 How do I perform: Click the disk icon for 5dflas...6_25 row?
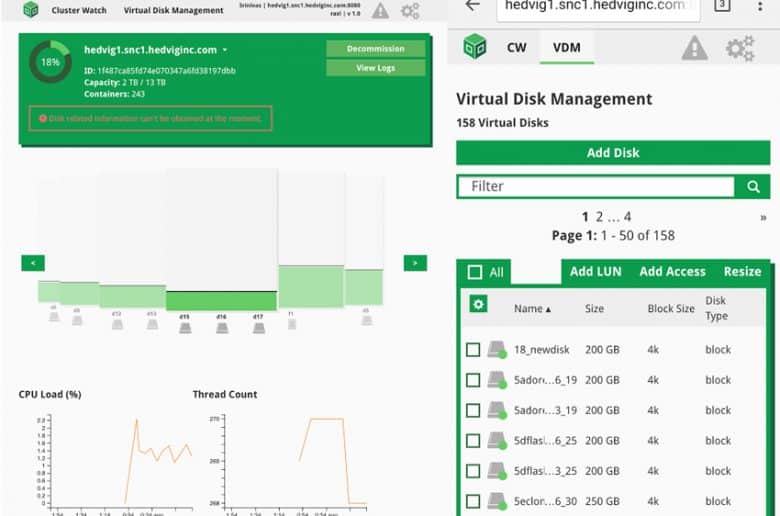[496, 441]
